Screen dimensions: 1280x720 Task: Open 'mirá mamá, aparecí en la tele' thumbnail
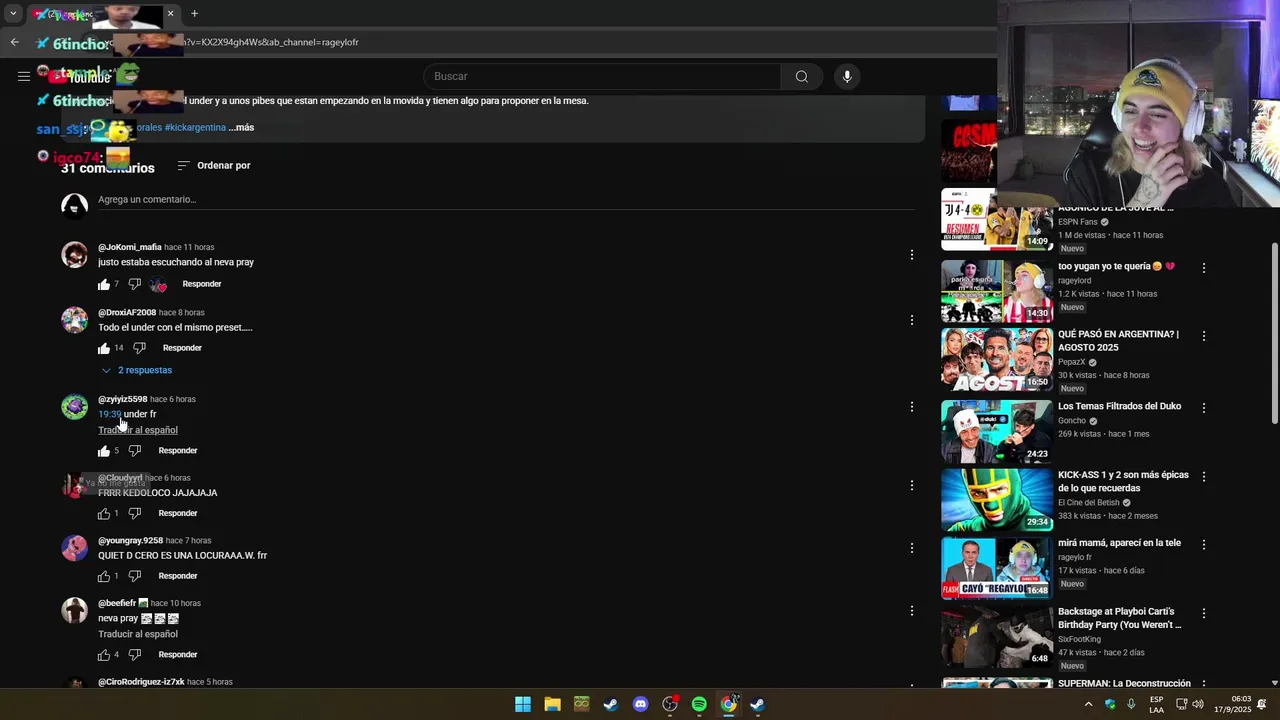coord(997,567)
